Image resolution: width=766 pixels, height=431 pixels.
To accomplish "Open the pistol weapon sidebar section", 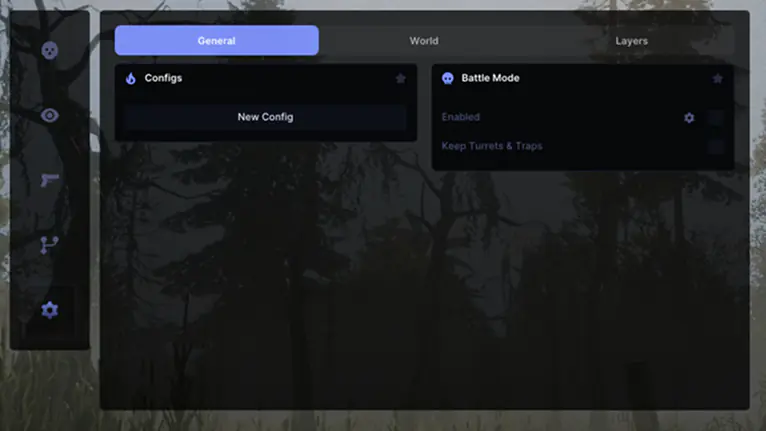I will [x=49, y=180].
